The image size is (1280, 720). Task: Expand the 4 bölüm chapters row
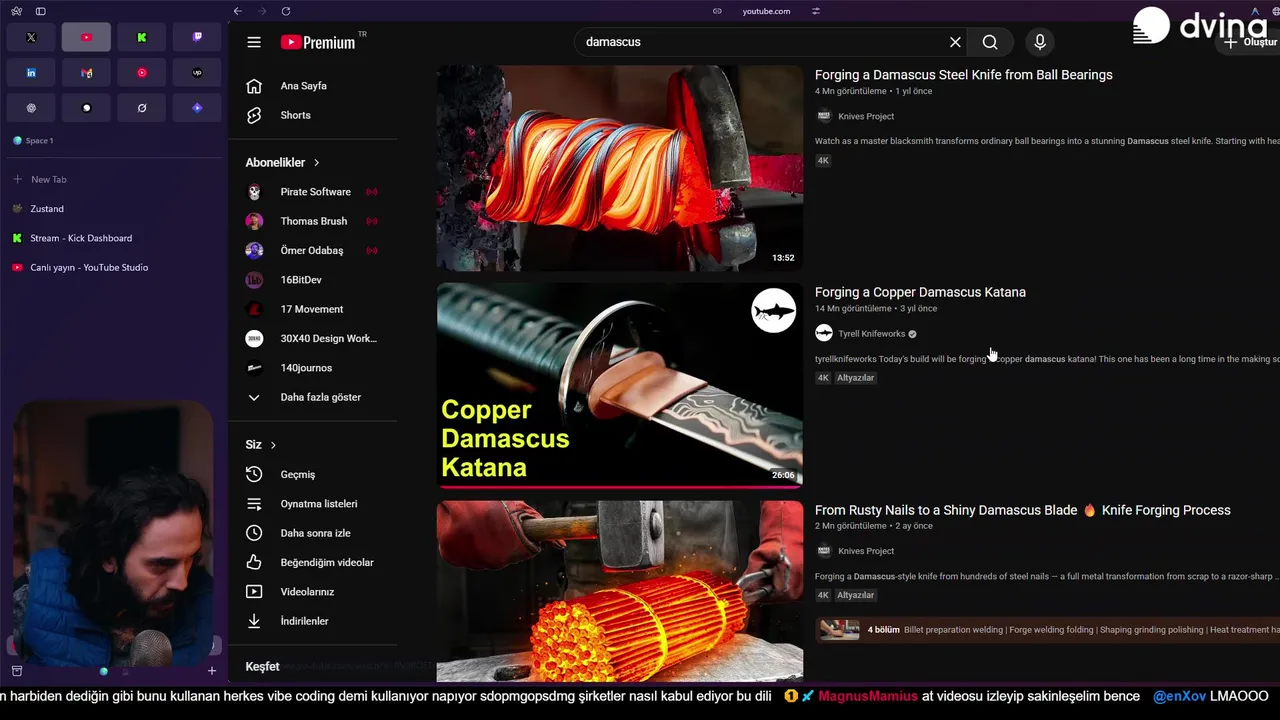[1047, 630]
